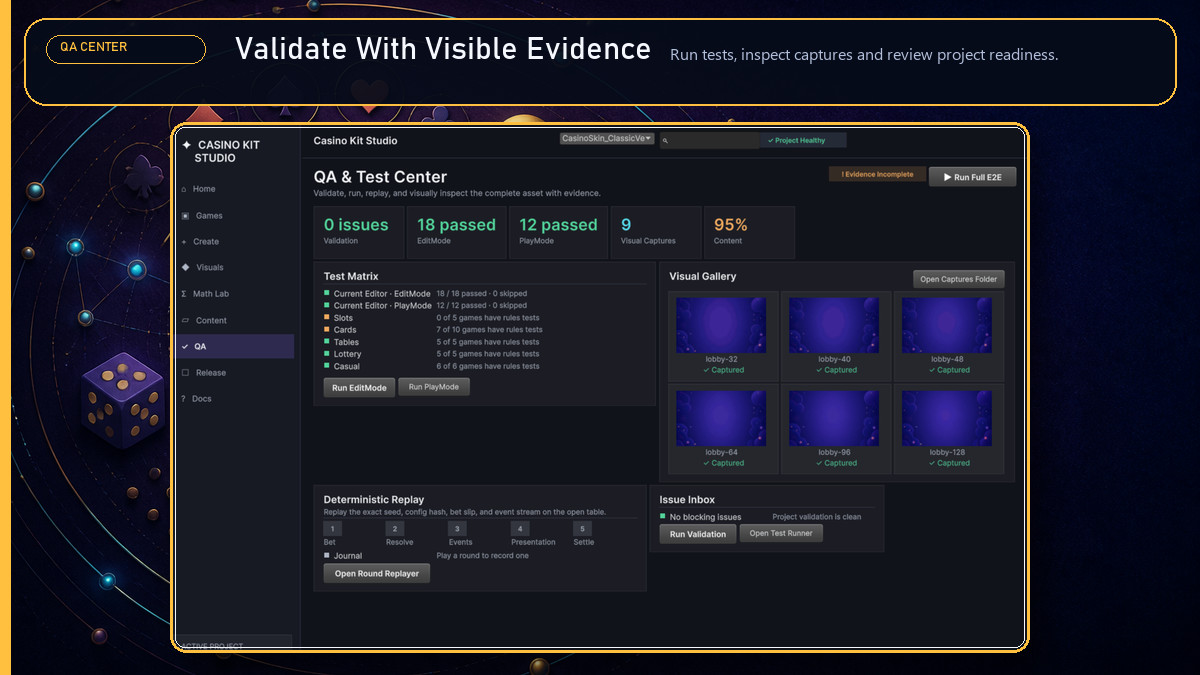Click the 95% Content card

(749, 232)
